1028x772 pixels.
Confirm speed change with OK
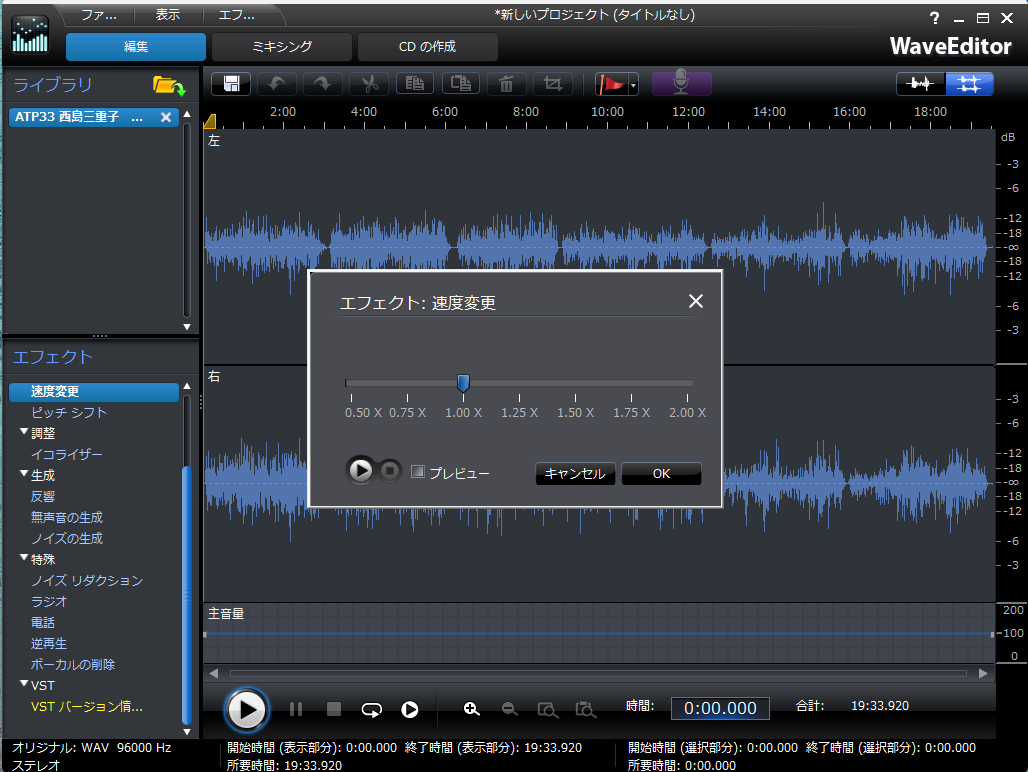point(661,474)
